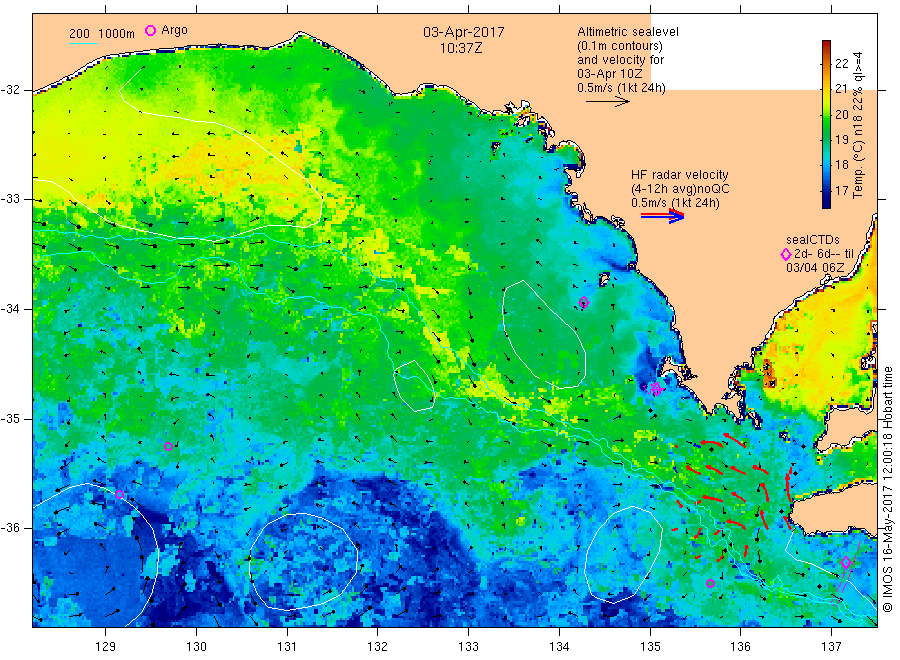Click the colorbar tick value 21

click(841, 88)
